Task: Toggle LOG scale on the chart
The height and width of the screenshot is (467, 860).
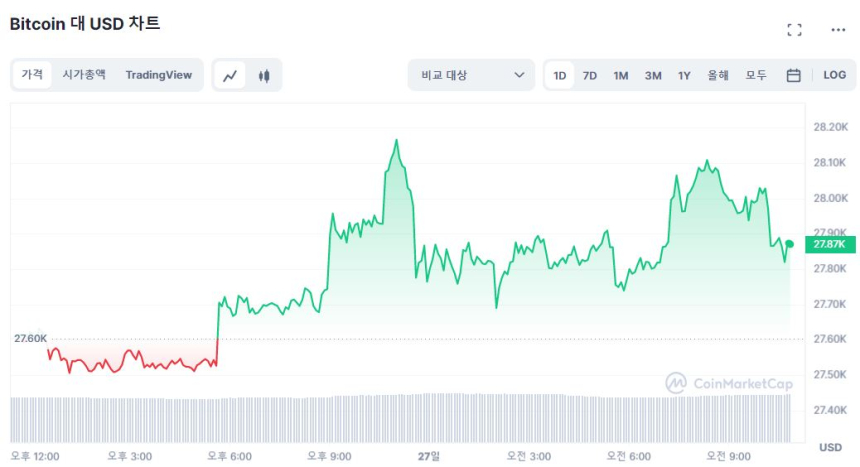Action: click(834, 75)
